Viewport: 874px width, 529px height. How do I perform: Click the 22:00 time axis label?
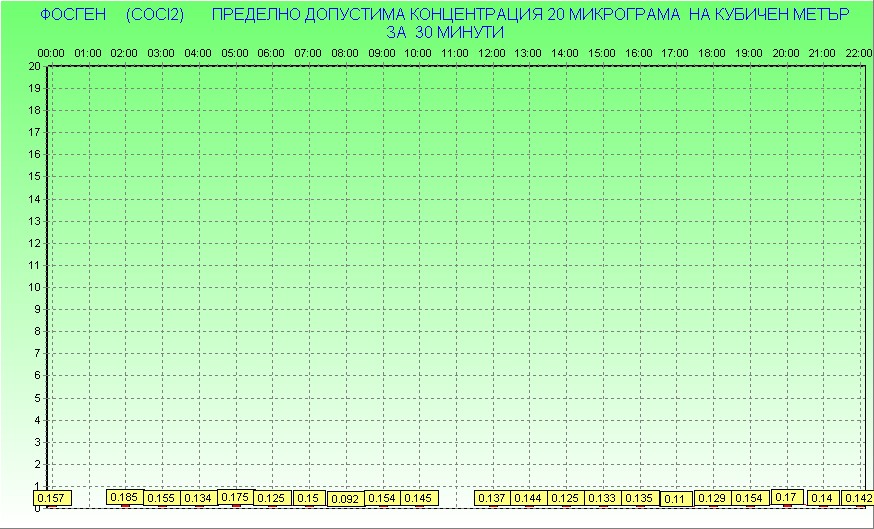coord(858,52)
